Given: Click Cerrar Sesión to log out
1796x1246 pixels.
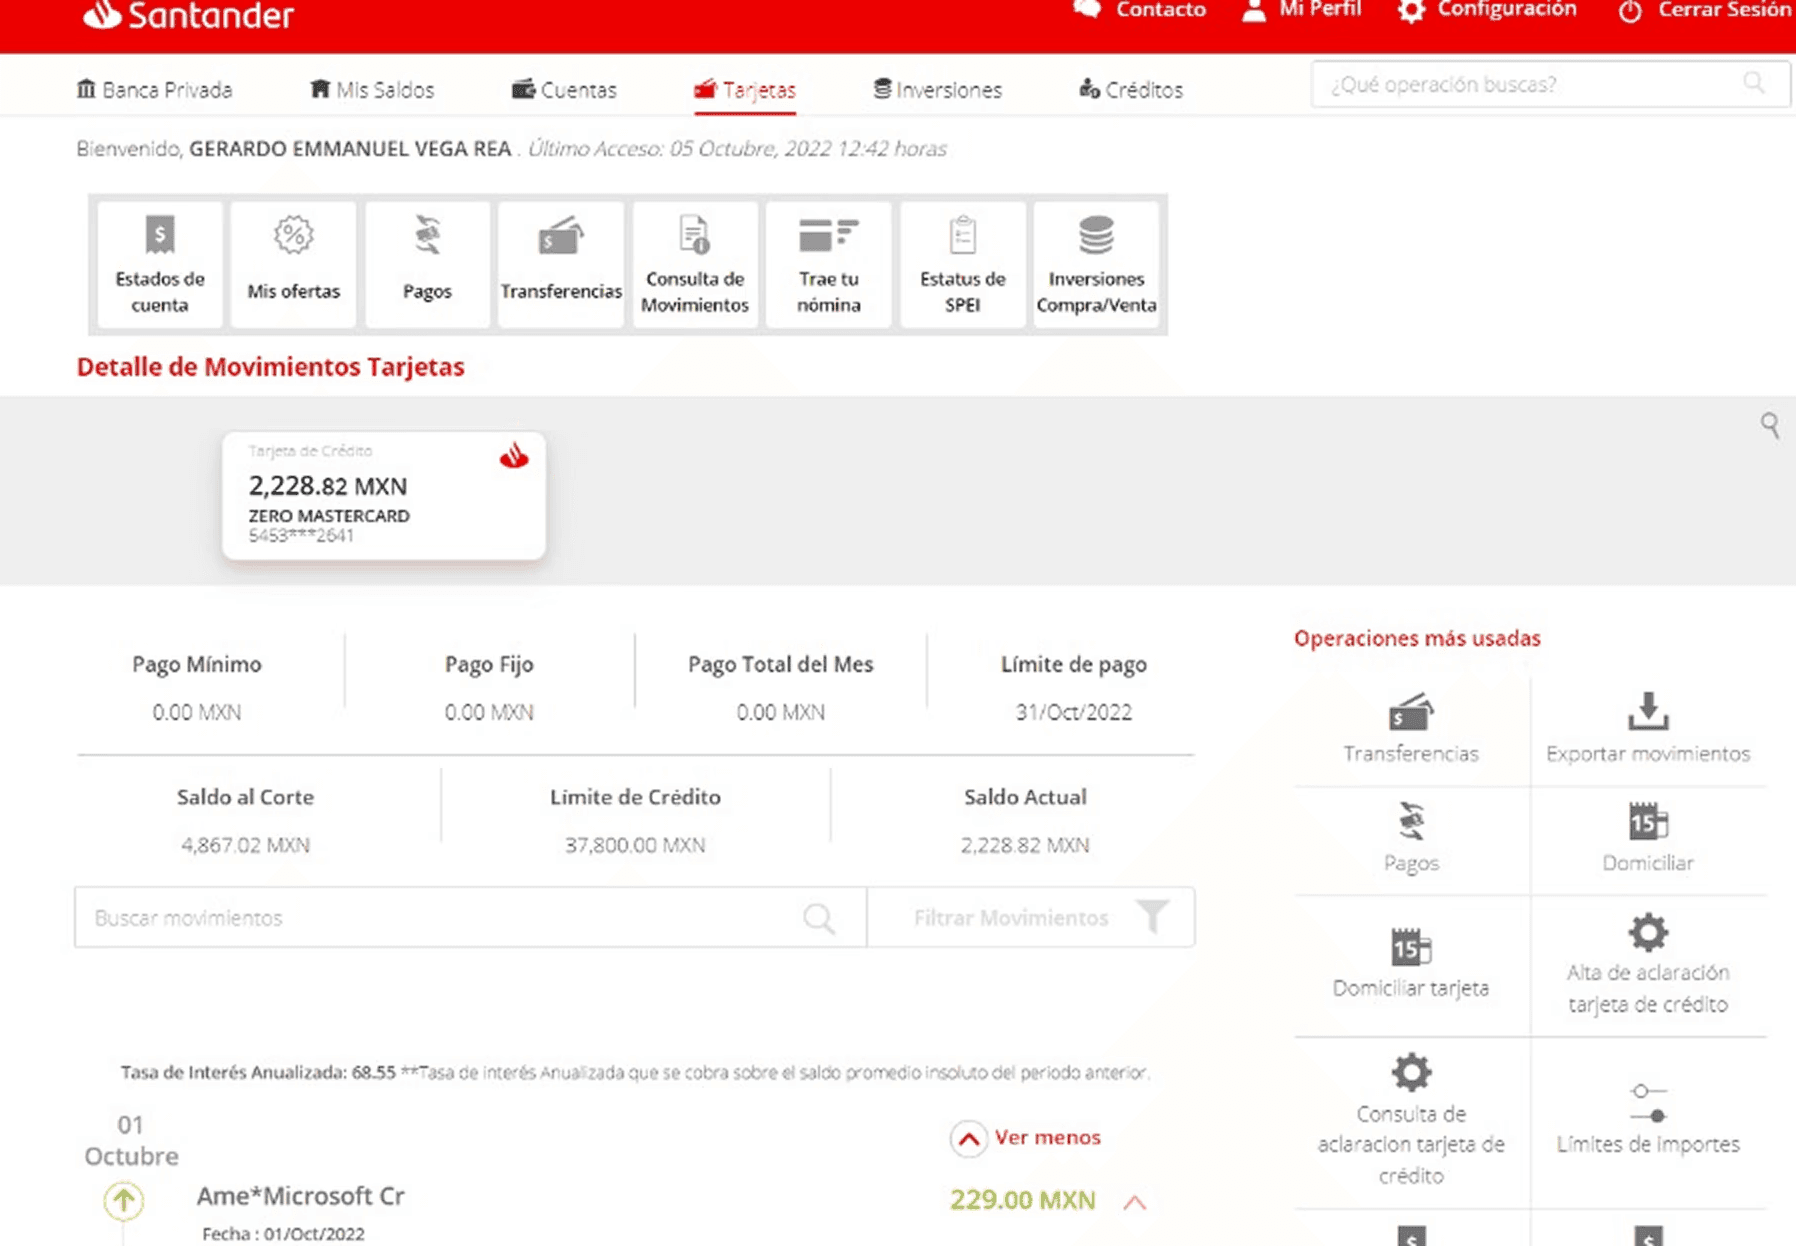Looking at the screenshot, I should 1705,10.
